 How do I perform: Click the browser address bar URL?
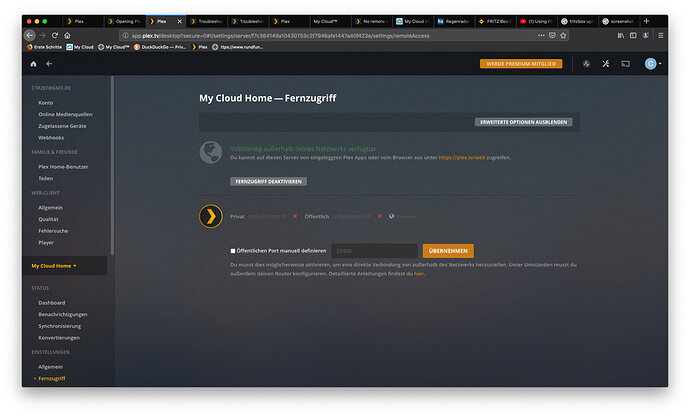point(280,36)
